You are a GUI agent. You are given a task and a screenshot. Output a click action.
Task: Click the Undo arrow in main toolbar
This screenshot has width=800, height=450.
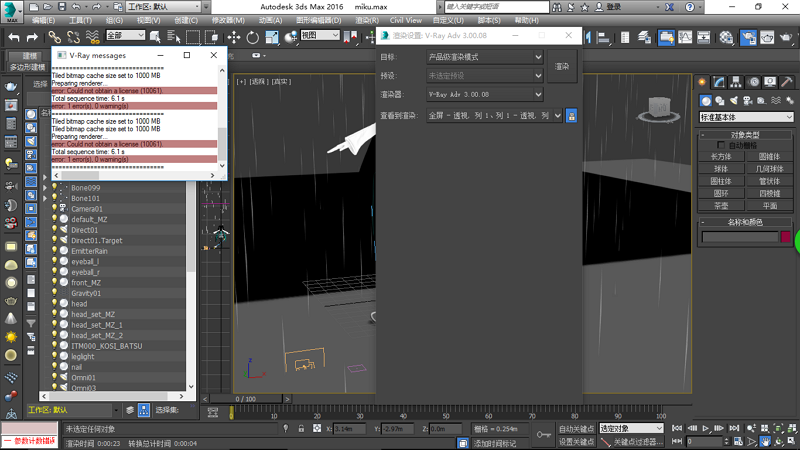click(x=14, y=37)
